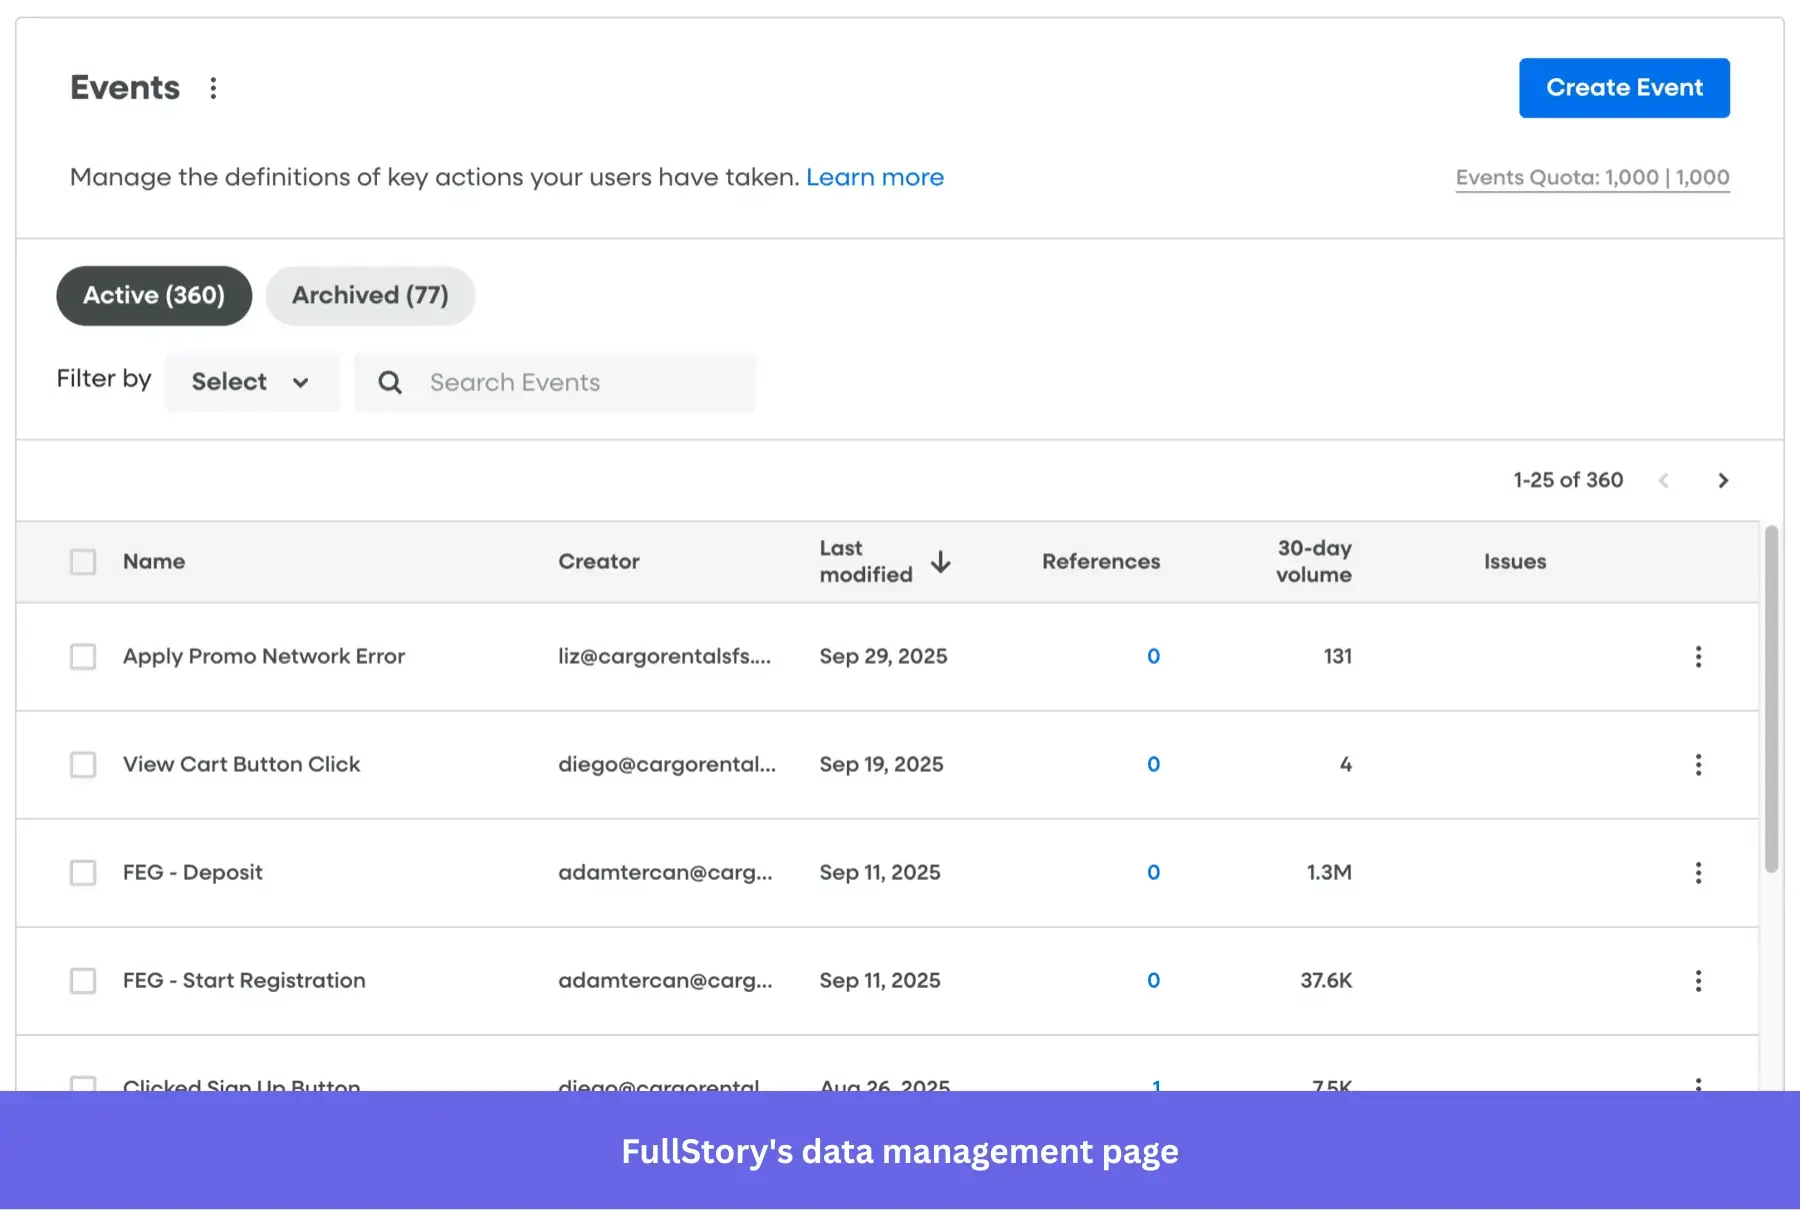
Task: Open the Events page options kebab menu
Action: click(x=213, y=88)
